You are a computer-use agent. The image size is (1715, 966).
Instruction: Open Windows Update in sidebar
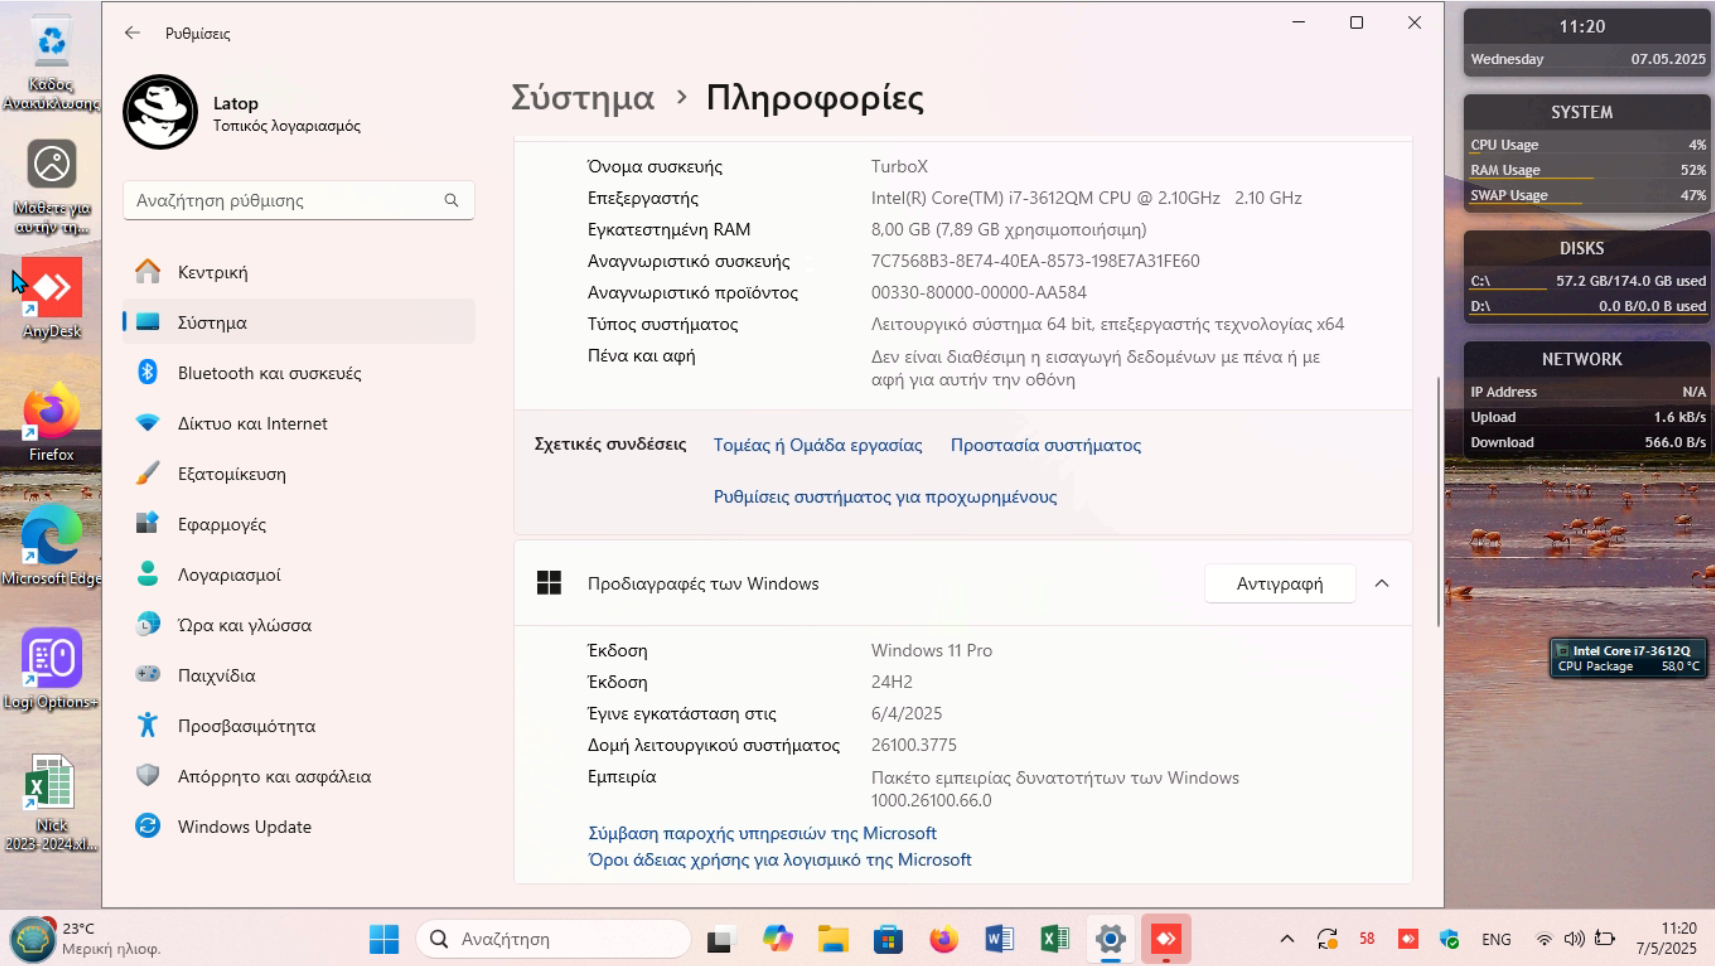pyautogui.click(x=299, y=827)
